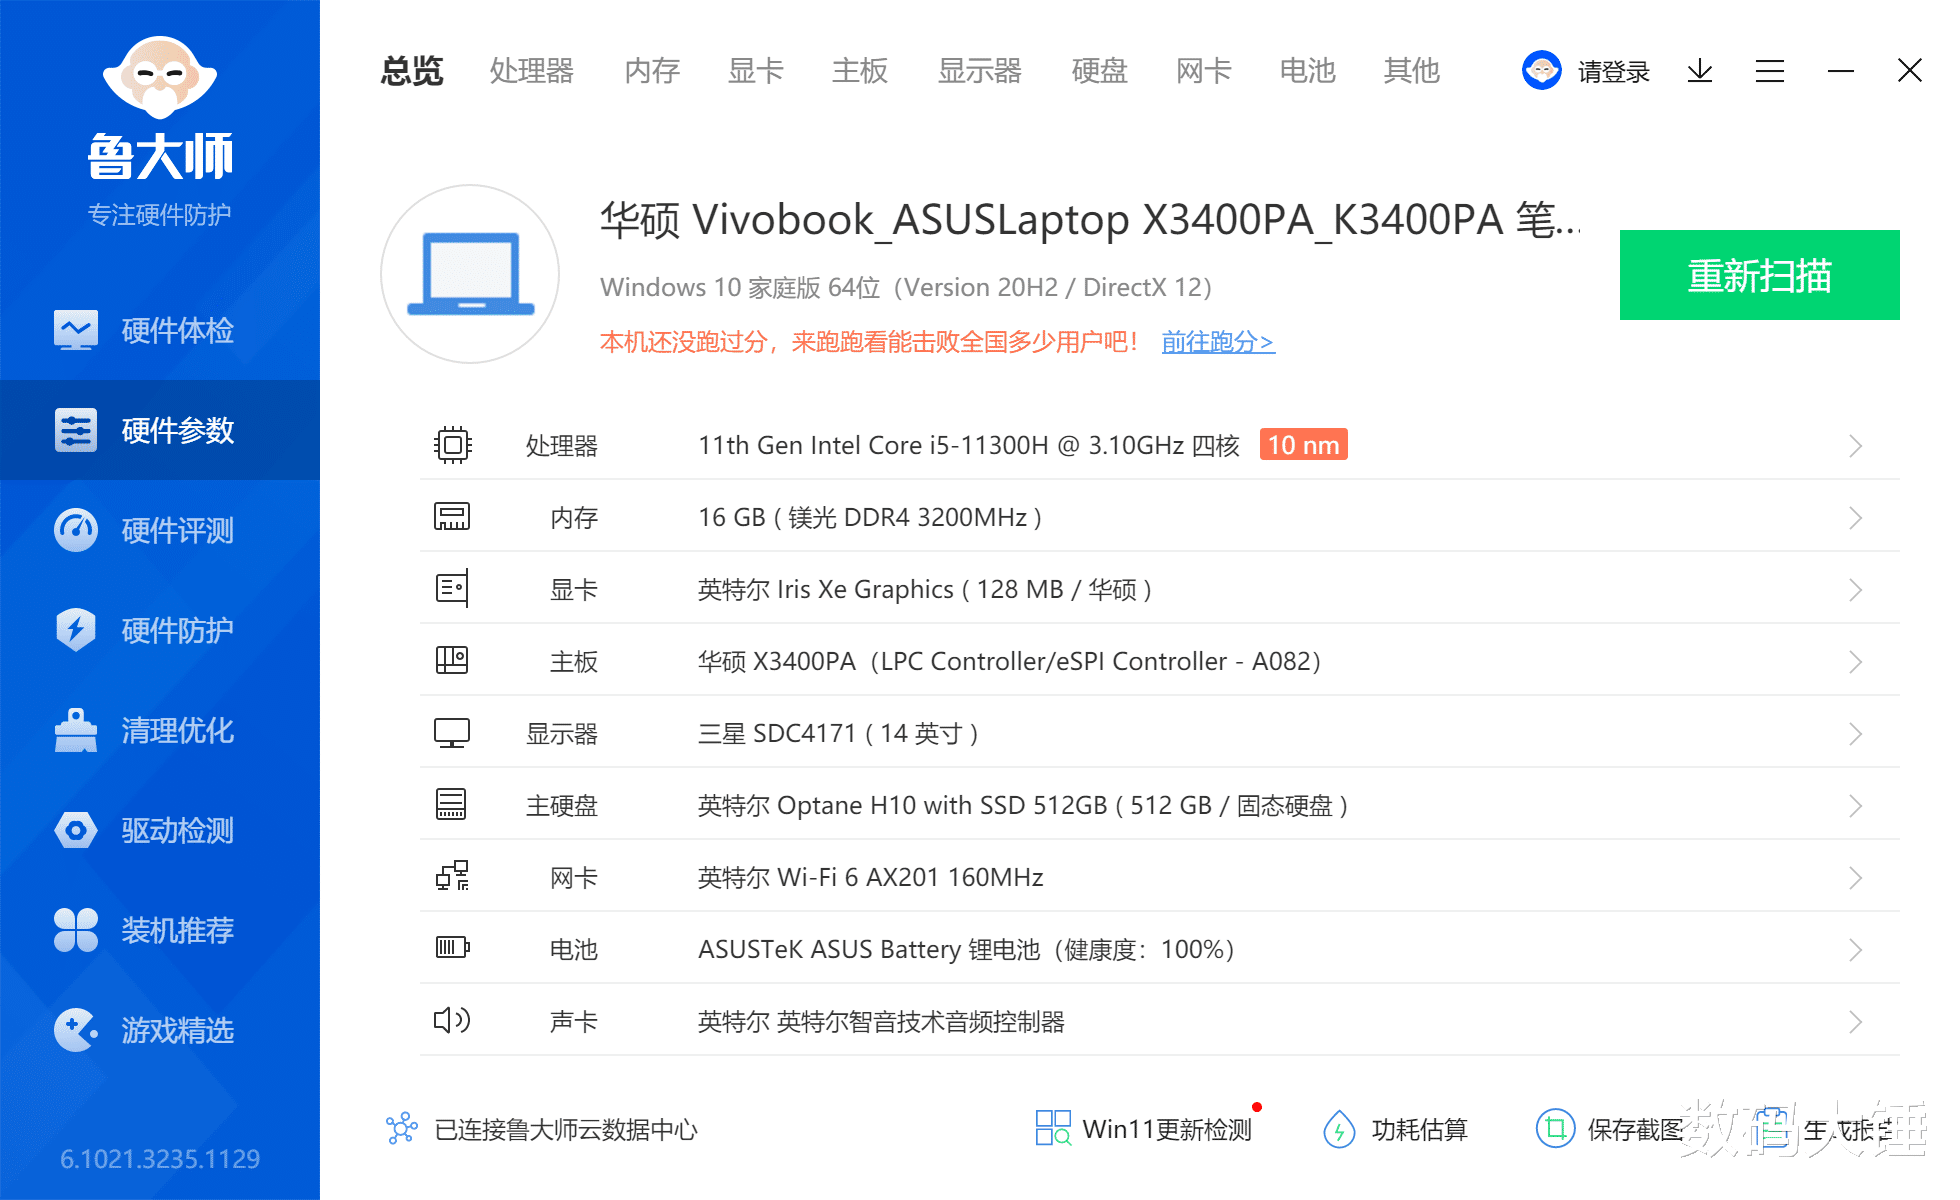Open 清理优化 from the sidebar
This screenshot has height=1200, width=1960.
point(159,730)
